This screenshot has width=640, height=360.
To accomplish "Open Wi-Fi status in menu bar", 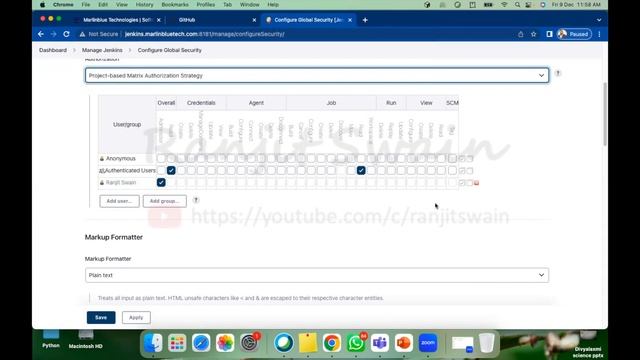I will click(504, 4).
